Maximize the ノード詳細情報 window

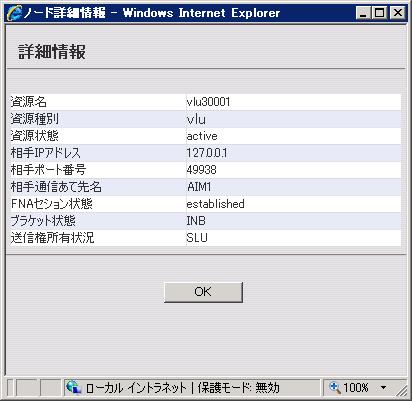coord(380,13)
